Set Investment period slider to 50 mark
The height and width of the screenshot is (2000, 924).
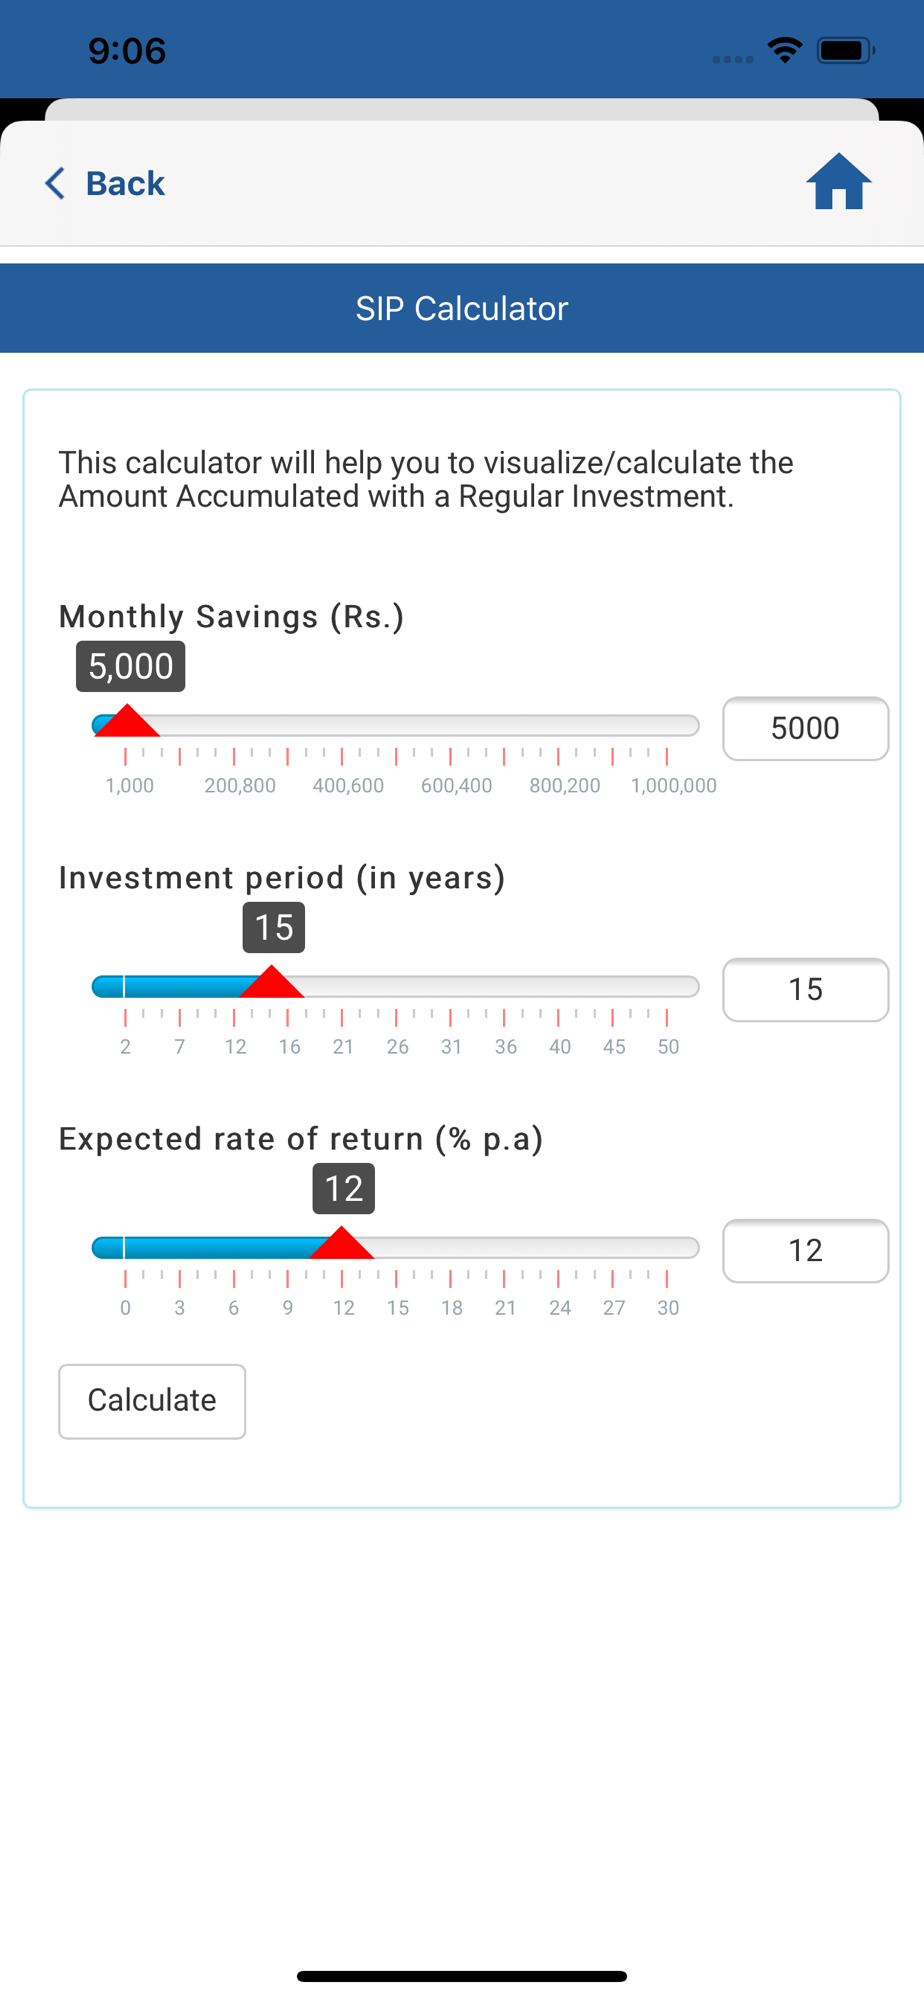point(667,987)
